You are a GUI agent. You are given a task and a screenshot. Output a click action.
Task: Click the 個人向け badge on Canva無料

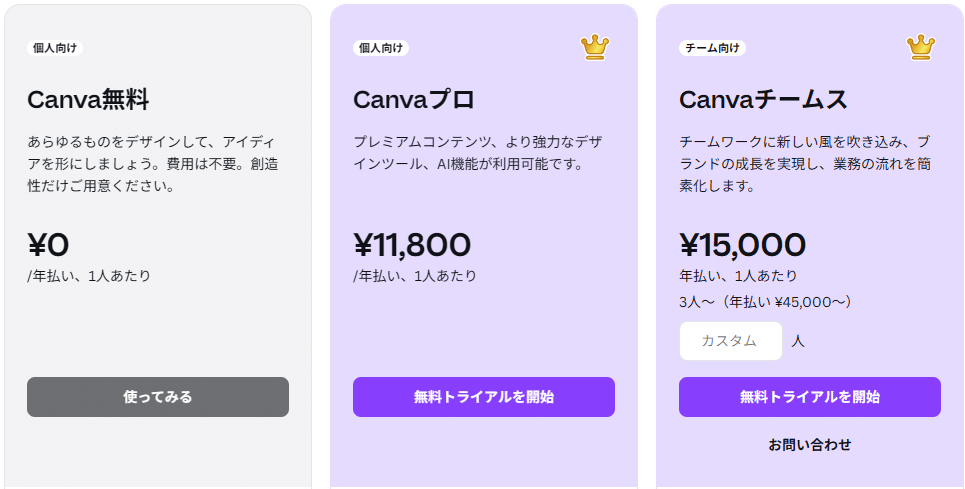pyautogui.click(x=56, y=48)
